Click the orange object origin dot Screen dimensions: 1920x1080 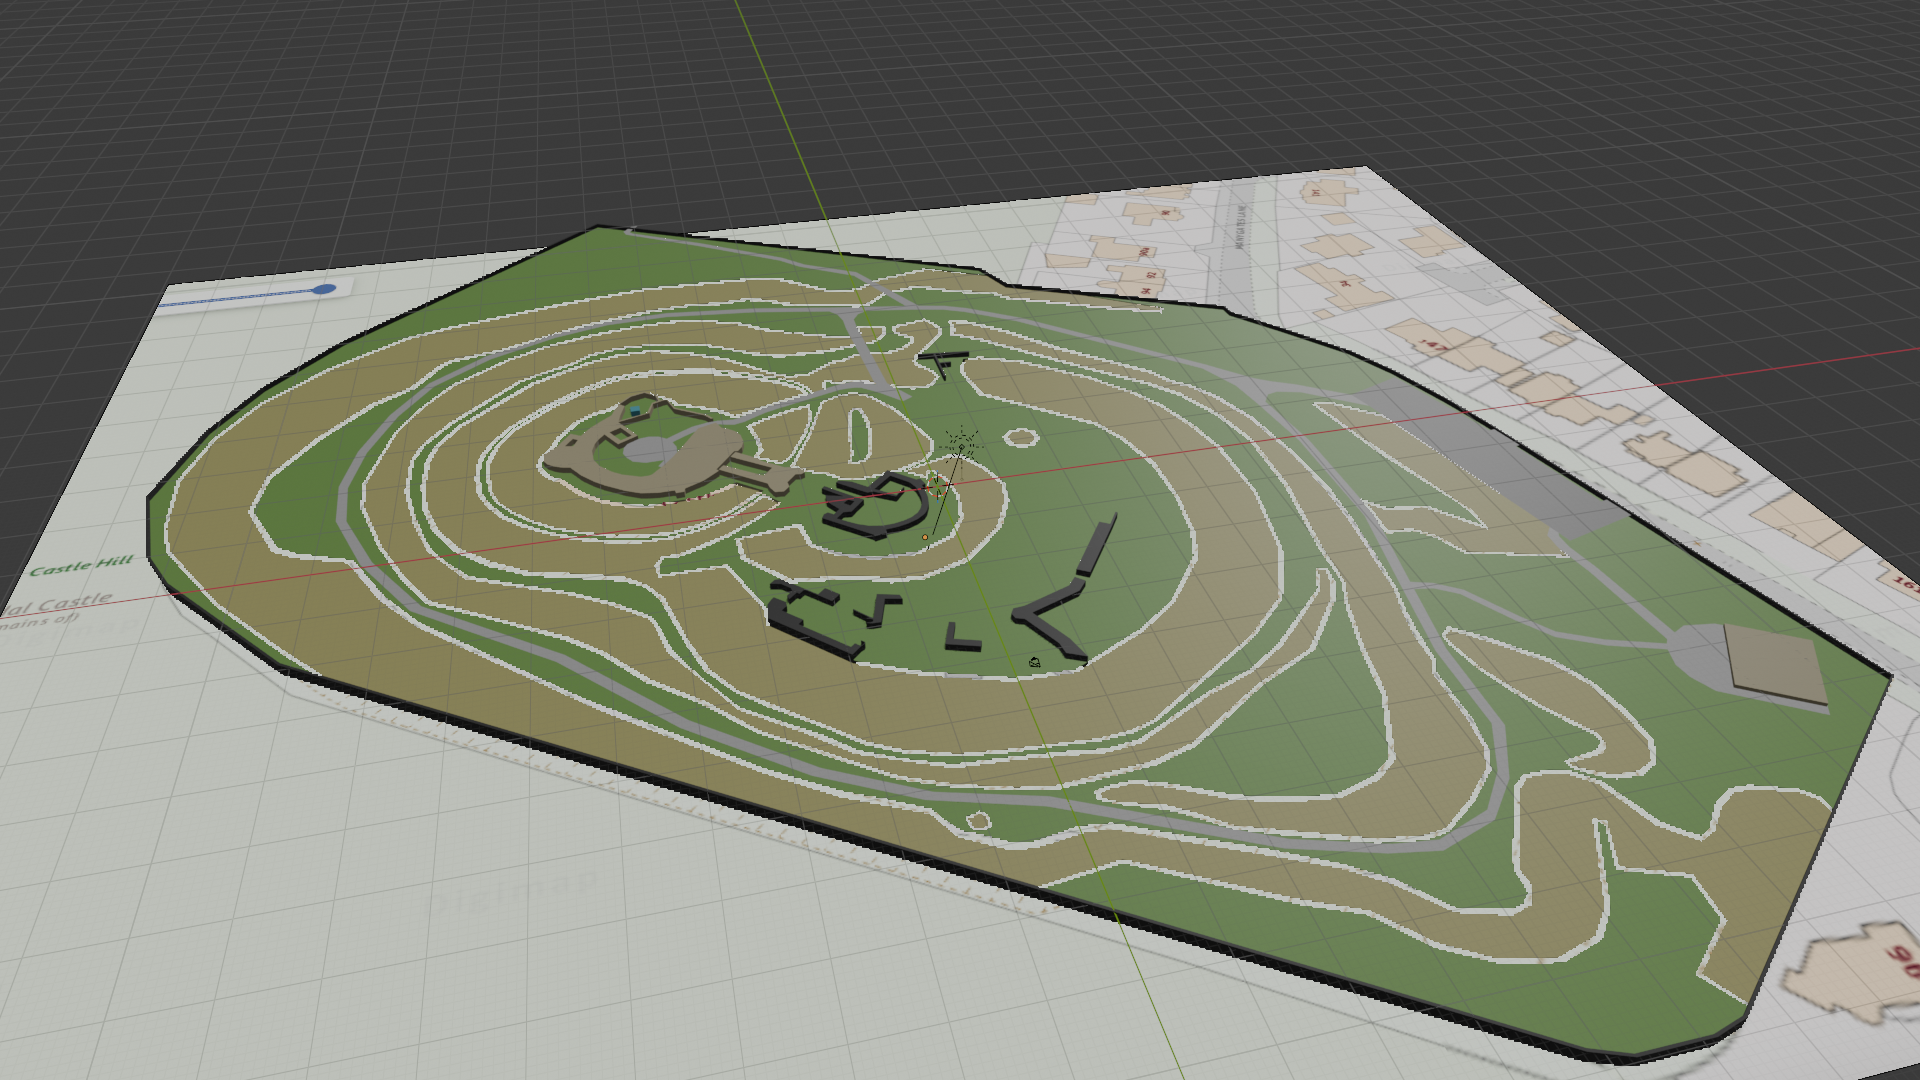(925, 538)
